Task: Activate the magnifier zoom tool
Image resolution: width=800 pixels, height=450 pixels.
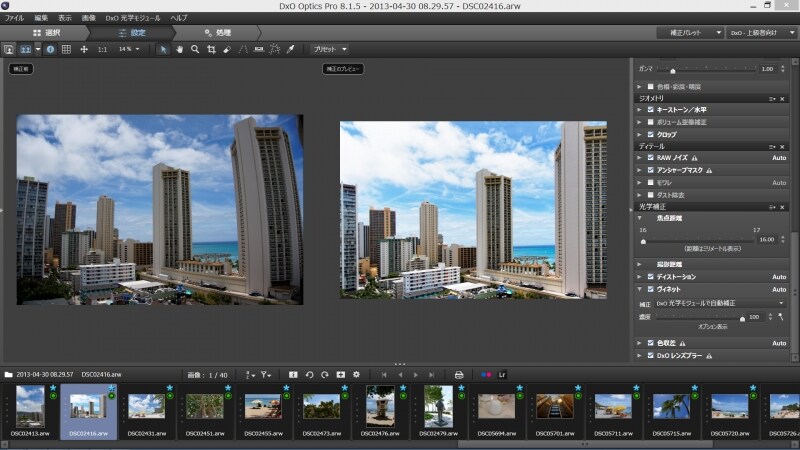Action: pos(195,49)
